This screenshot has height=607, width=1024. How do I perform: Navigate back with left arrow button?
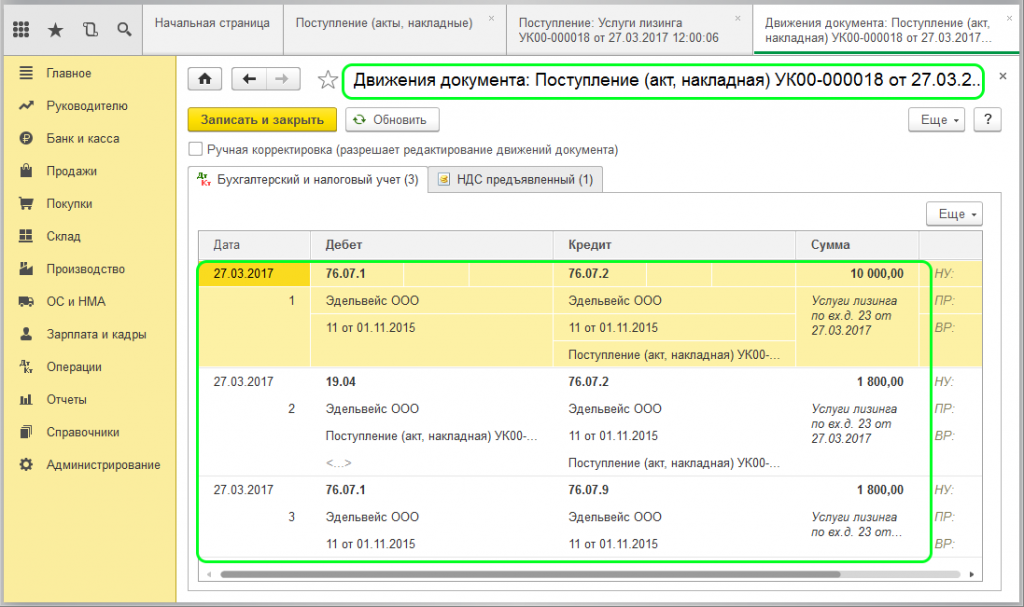[249, 79]
